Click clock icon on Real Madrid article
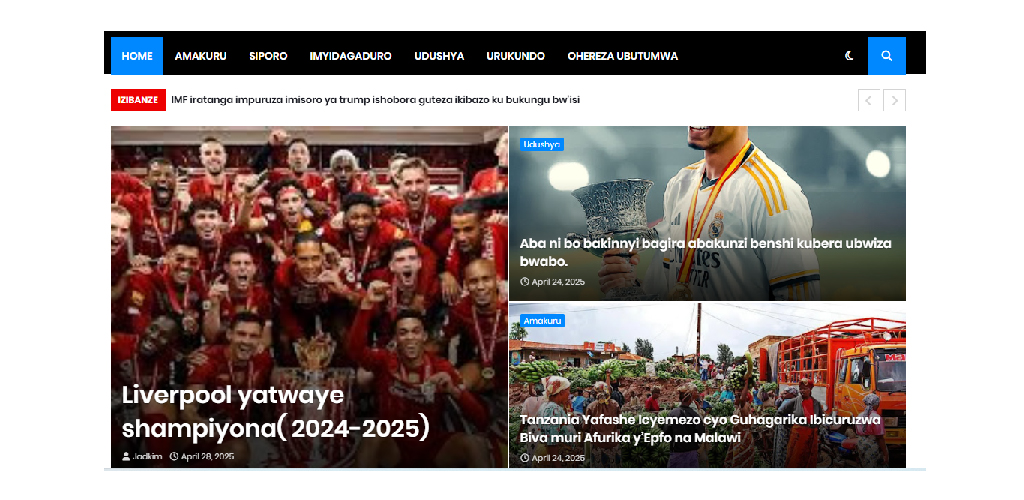This screenshot has width=1024, height=500. [x=524, y=282]
